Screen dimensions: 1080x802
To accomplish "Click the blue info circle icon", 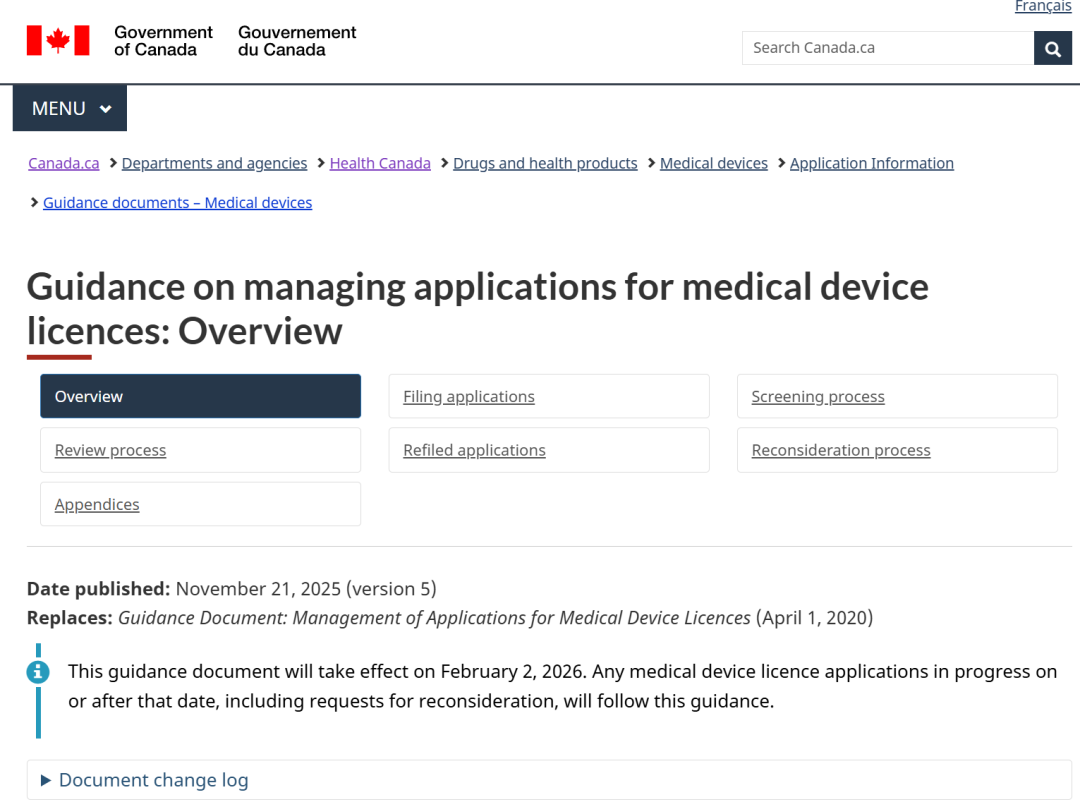I will point(38,672).
